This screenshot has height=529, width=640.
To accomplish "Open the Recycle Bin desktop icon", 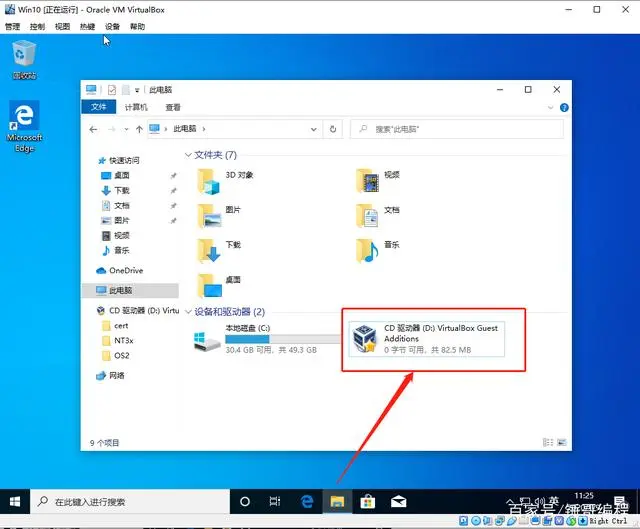I will point(24,60).
